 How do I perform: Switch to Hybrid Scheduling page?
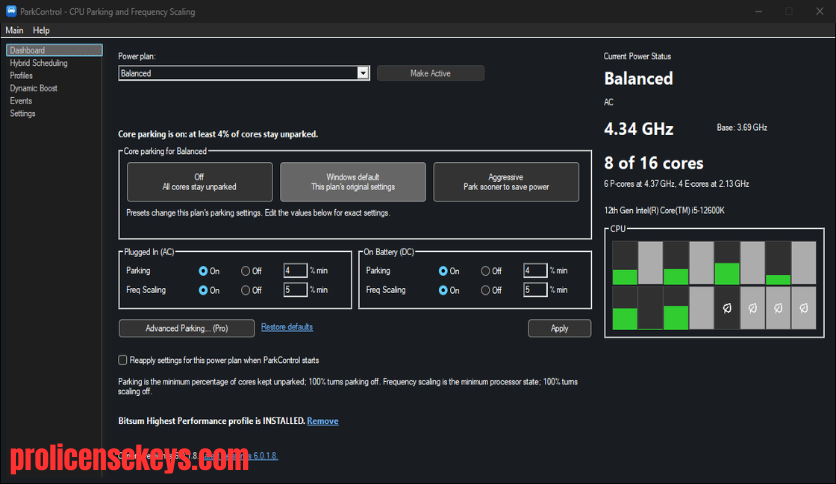pyautogui.click(x=38, y=63)
